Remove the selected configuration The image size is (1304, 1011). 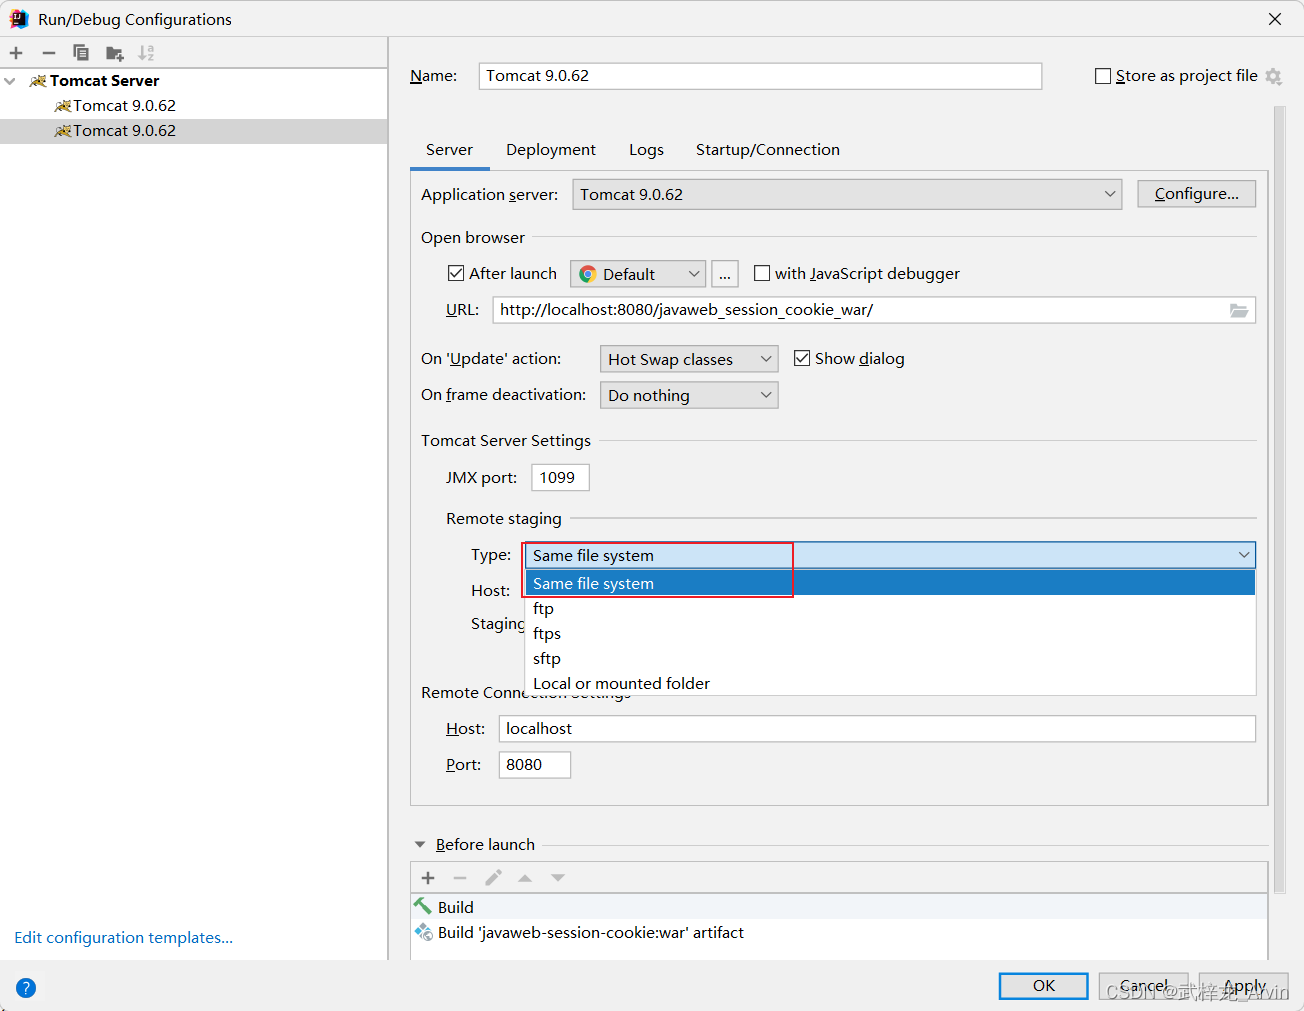tap(48, 52)
